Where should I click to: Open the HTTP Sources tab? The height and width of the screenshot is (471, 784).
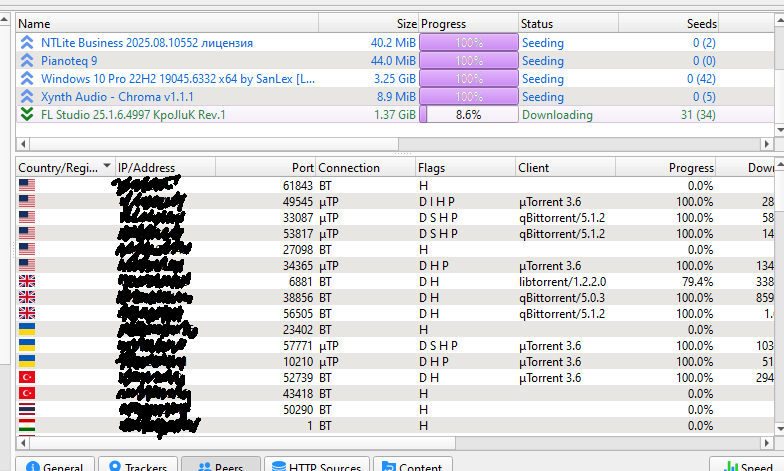coord(315,466)
